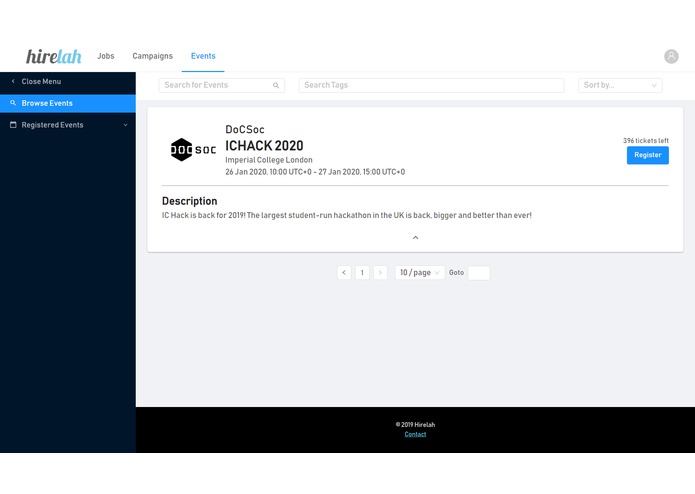Select the Events tab
Image resolution: width=695 pixels, height=494 pixels.
pyautogui.click(x=203, y=56)
